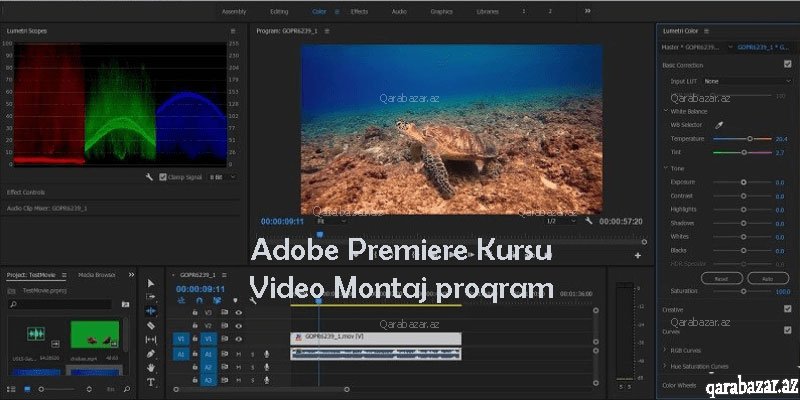Open Lumetri Scopes panel menu
Viewport: 800px width, 400px height.
pos(233,31)
